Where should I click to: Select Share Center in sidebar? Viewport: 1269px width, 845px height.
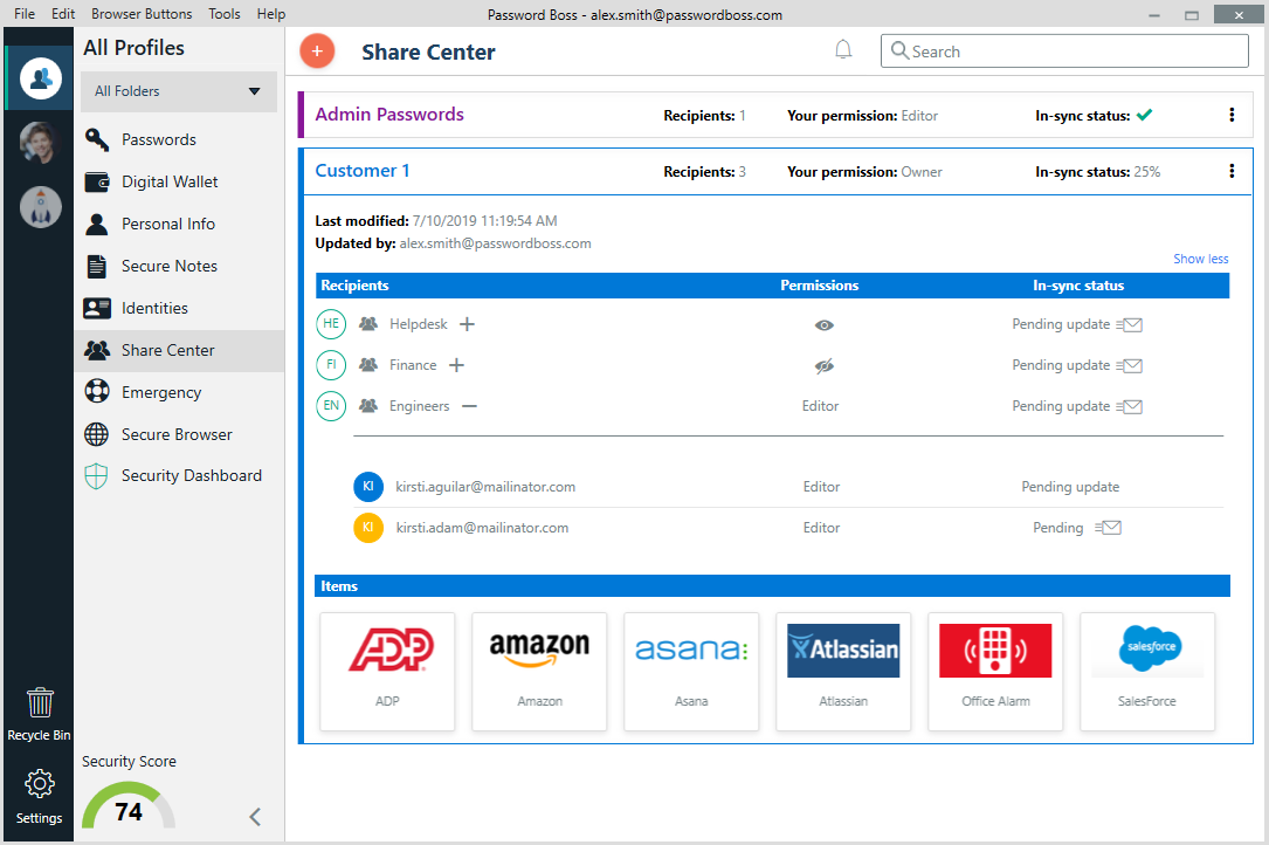tap(179, 350)
